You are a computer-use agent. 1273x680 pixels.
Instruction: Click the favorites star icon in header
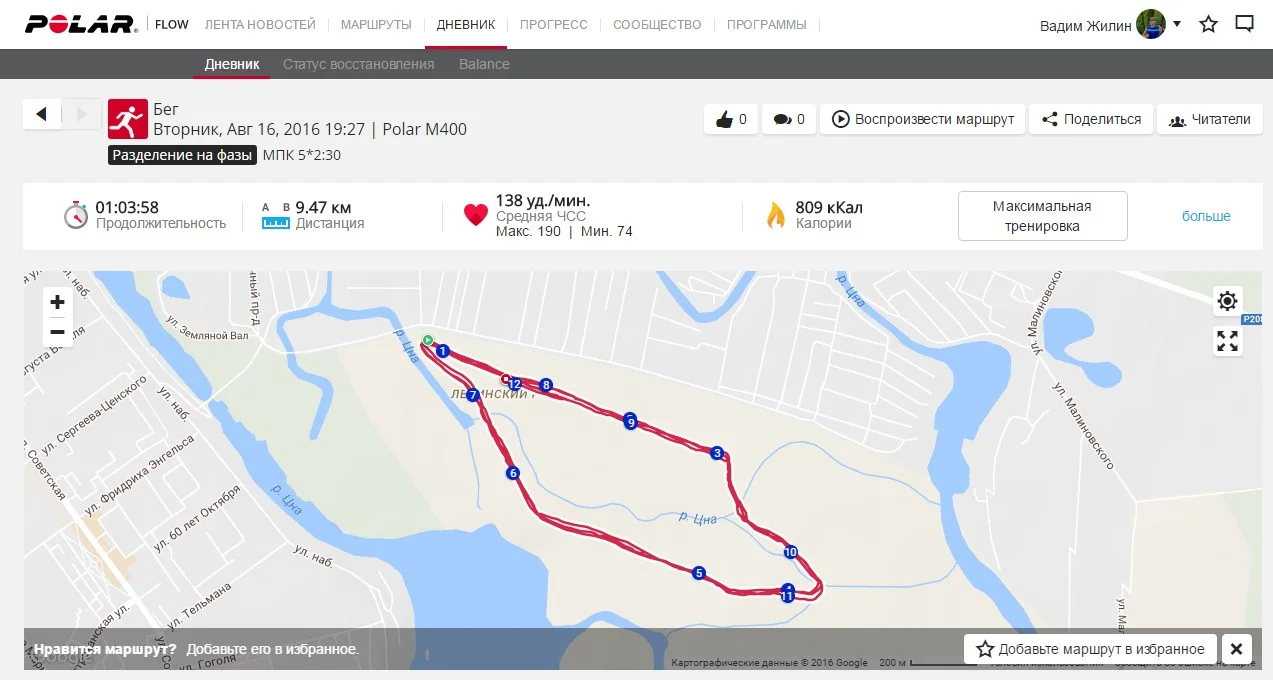click(1208, 24)
